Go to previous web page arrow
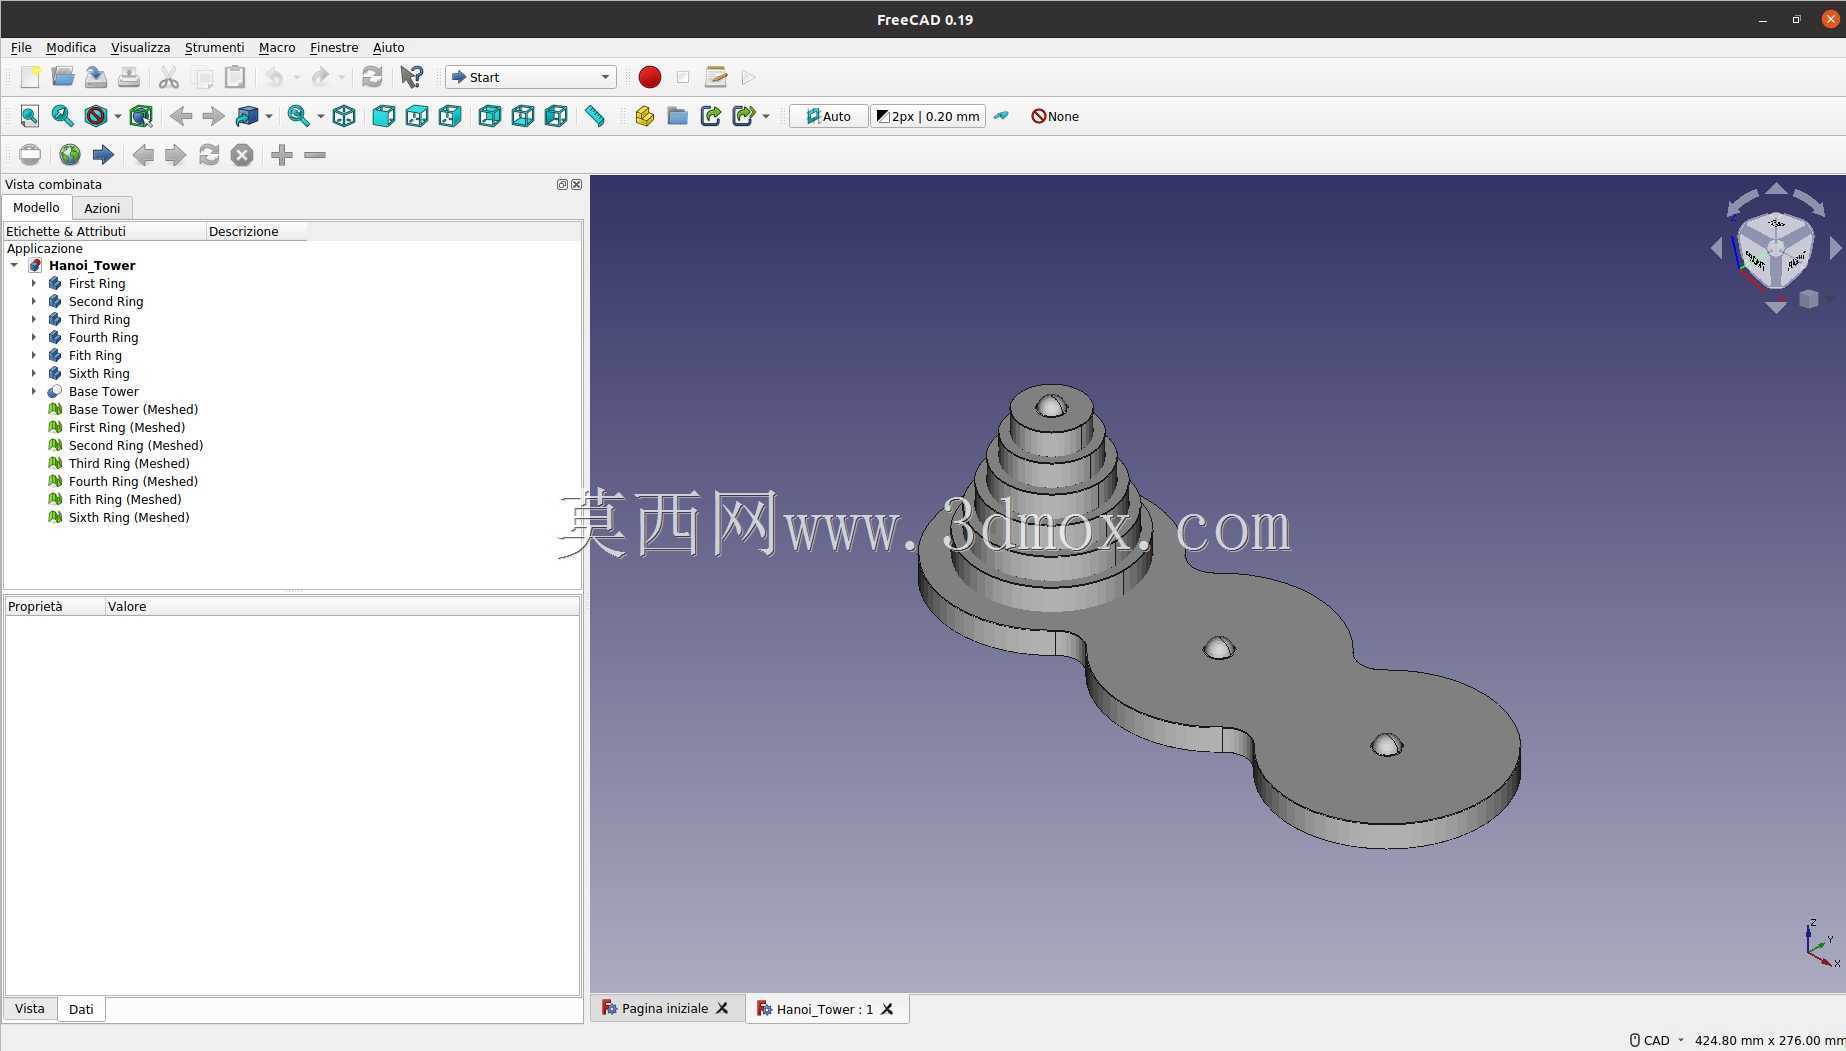Screen dimensions: 1846x1051 coord(143,155)
